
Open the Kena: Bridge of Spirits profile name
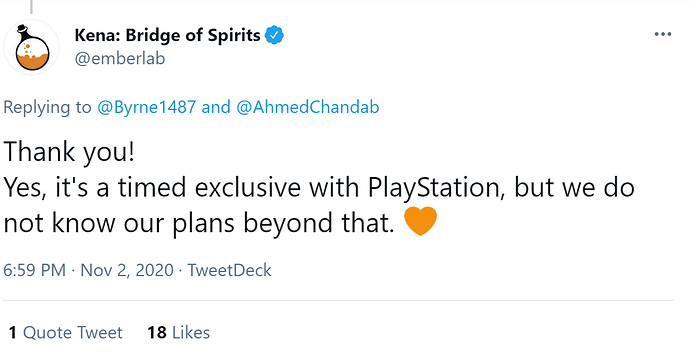click(x=167, y=35)
